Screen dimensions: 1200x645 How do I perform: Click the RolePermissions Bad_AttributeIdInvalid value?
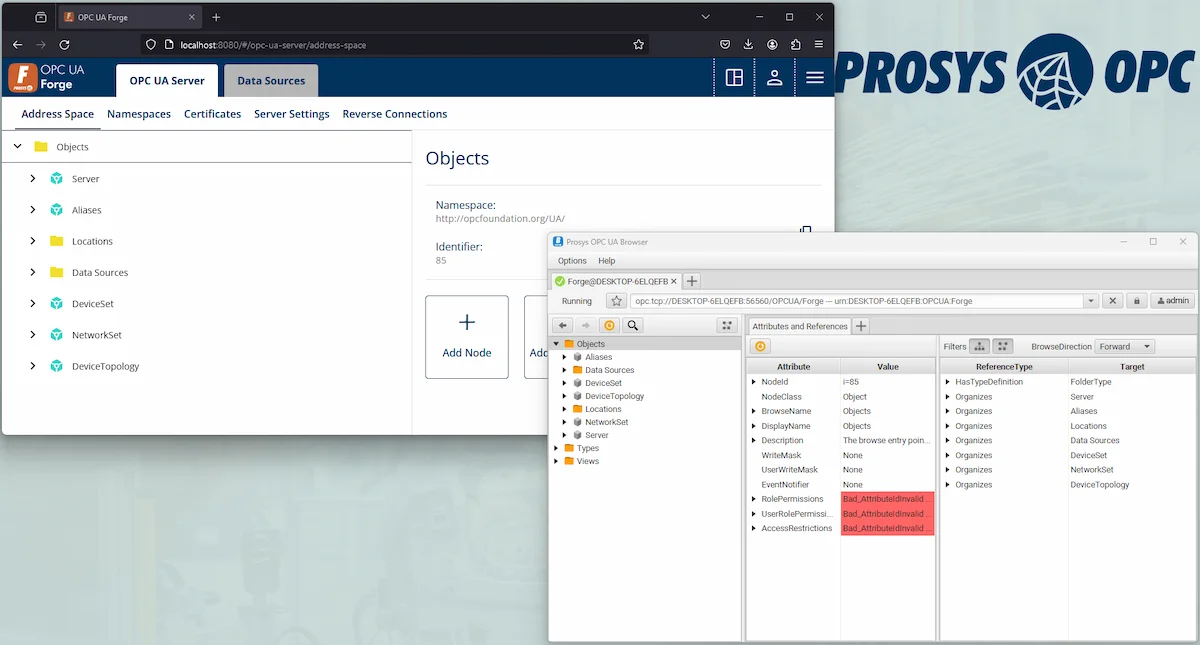pos(888,499)
